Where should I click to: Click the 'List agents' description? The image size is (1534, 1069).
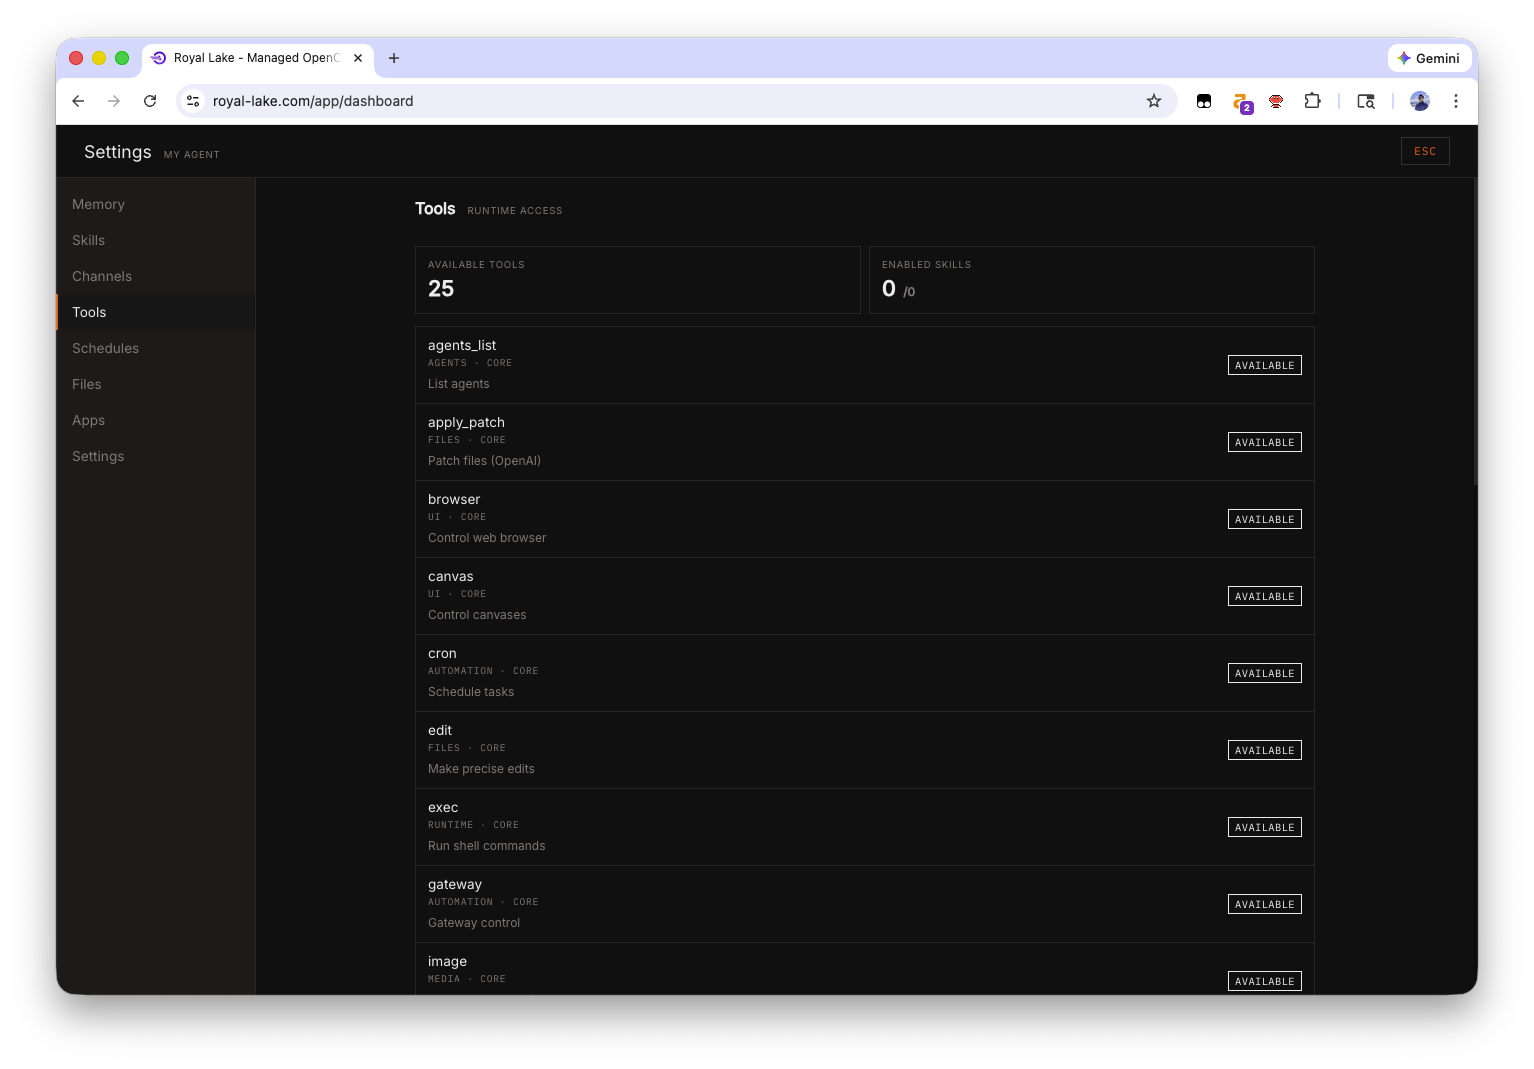tap(459, 384)
